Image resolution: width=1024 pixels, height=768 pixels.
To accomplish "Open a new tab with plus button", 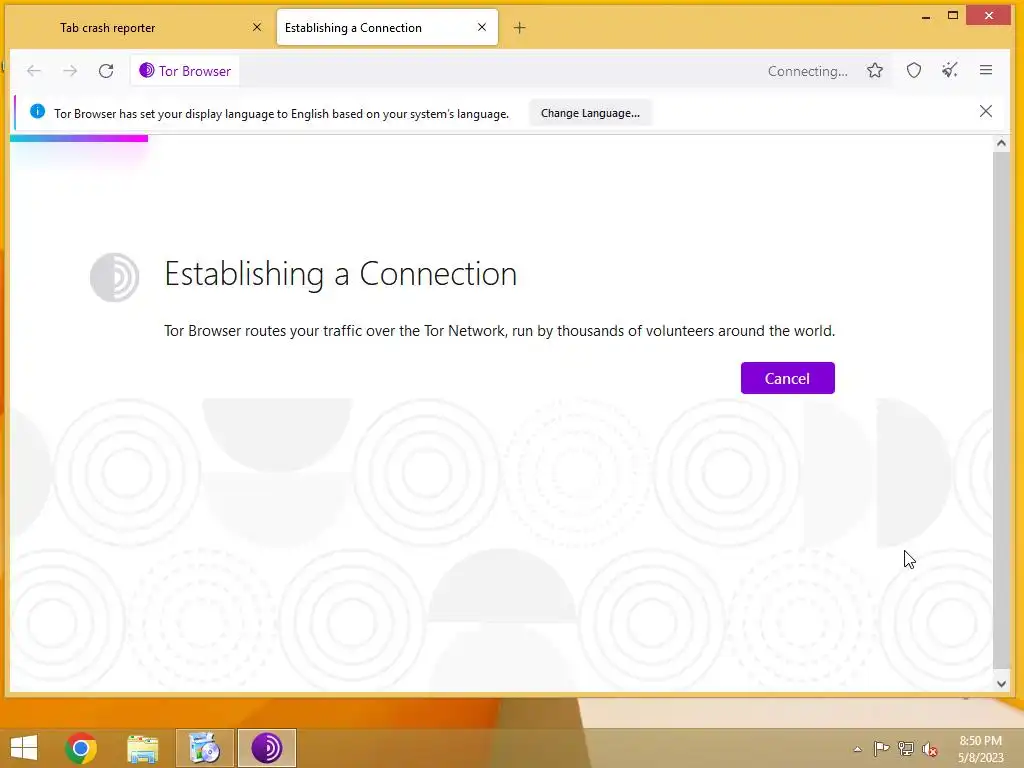I will tap(519, 27).
